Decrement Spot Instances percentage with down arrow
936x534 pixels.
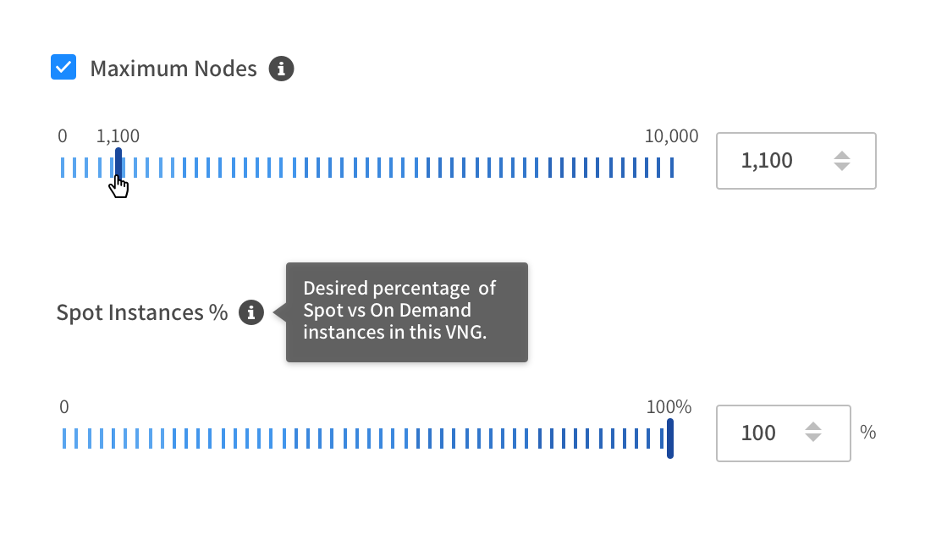coord(814,439)
